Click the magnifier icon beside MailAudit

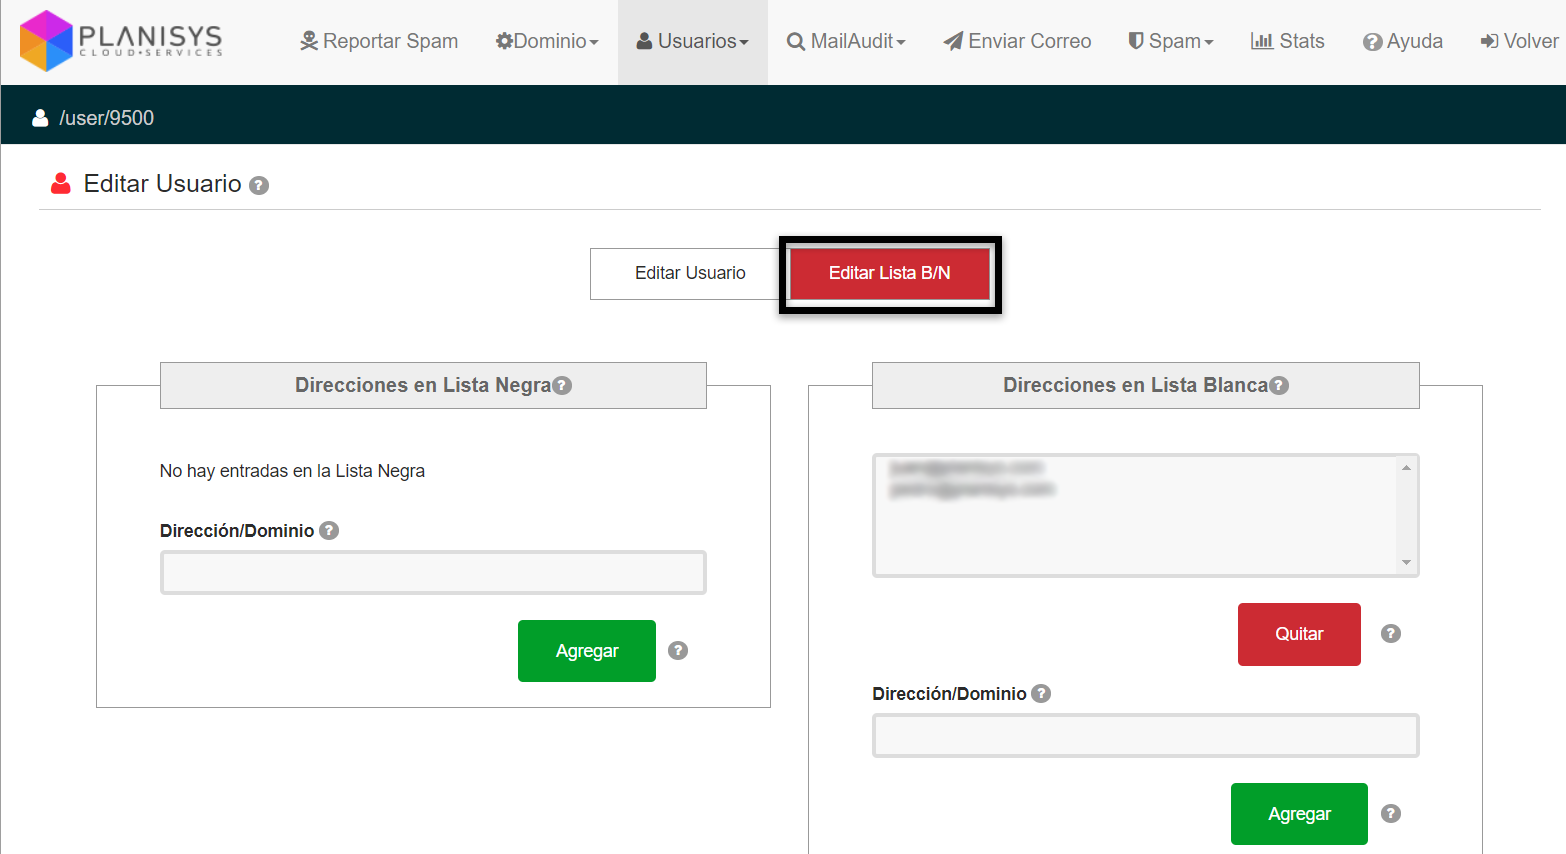tap(796, 40)
